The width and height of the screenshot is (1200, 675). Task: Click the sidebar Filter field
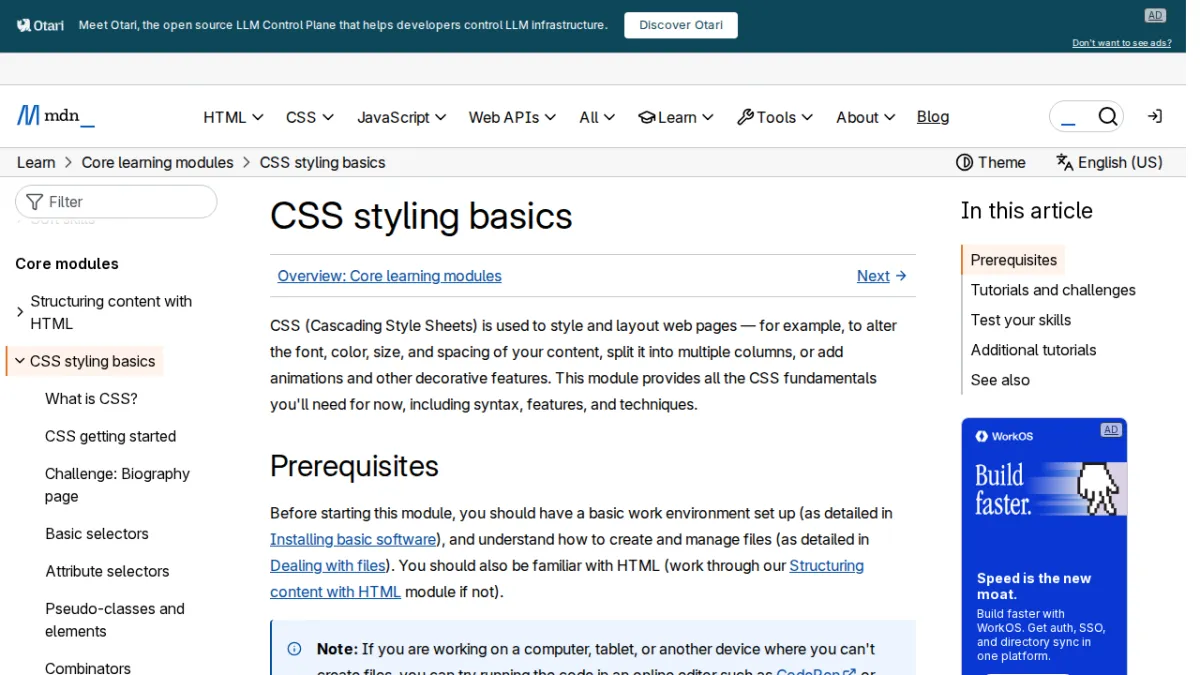click(x=116, y=201)
